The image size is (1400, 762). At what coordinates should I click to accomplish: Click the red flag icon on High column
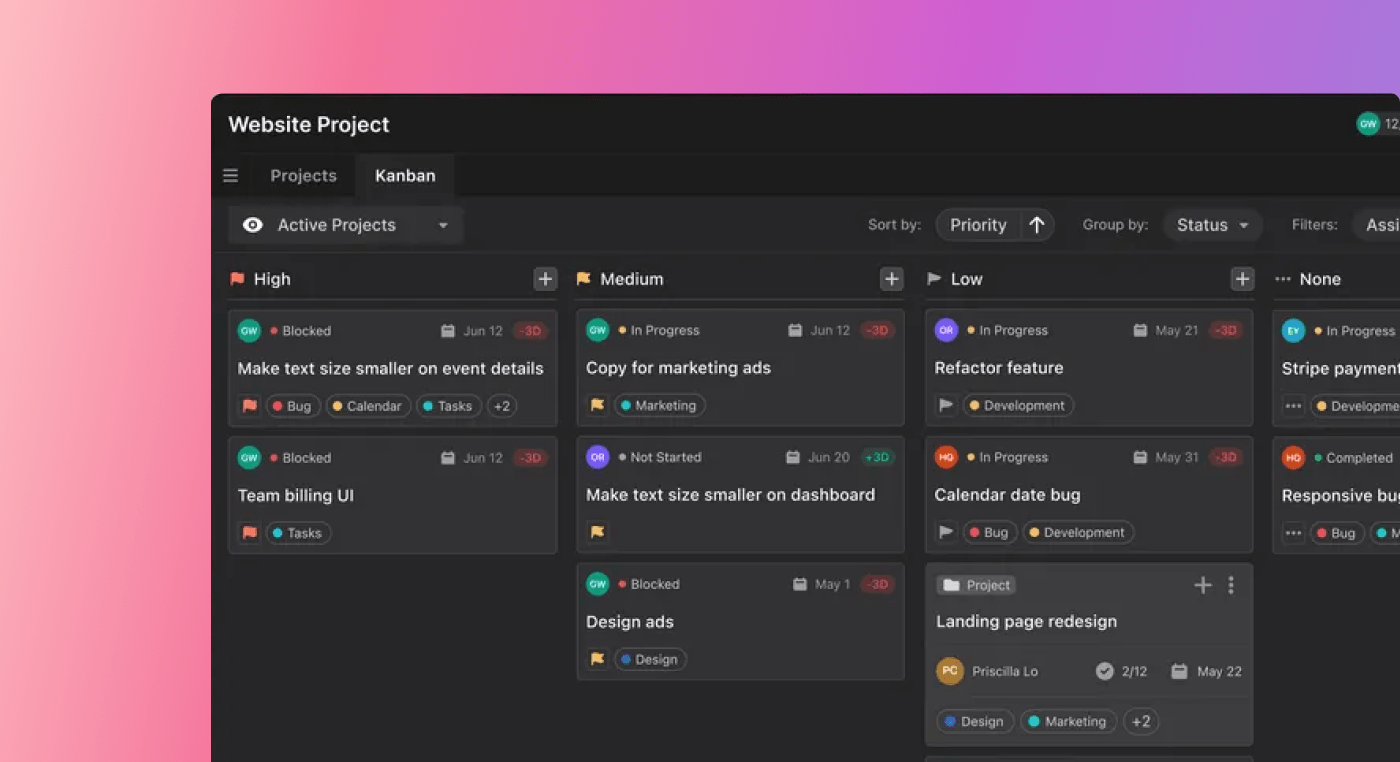237,279
